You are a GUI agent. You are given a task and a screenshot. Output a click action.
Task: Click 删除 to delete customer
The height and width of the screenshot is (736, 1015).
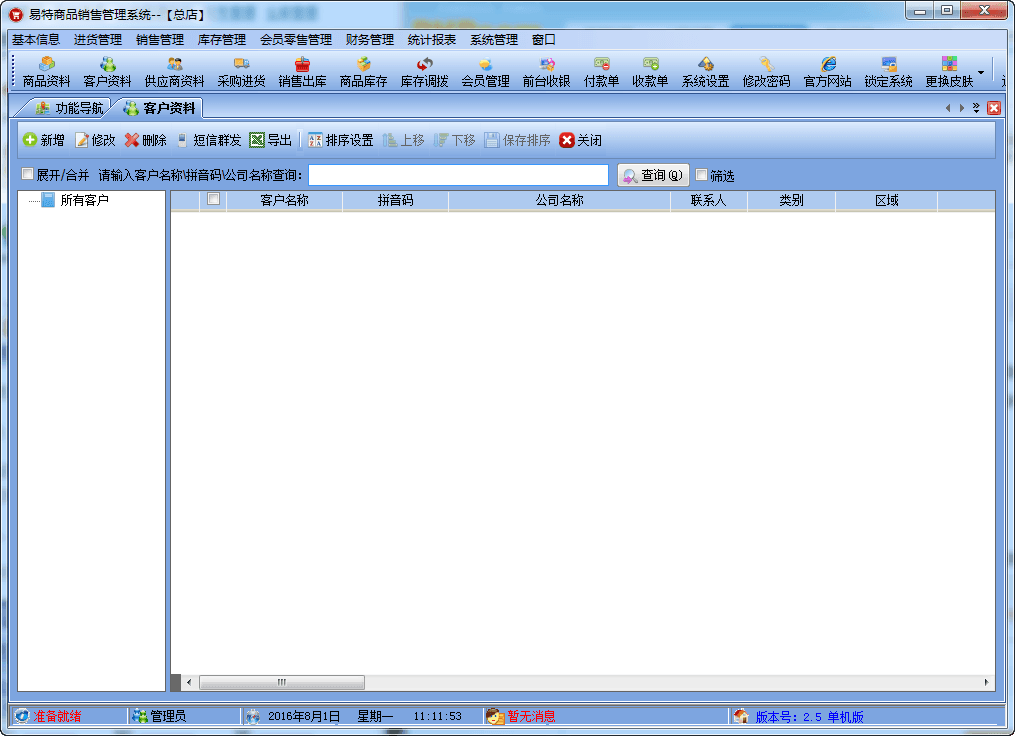coord(146,140)
